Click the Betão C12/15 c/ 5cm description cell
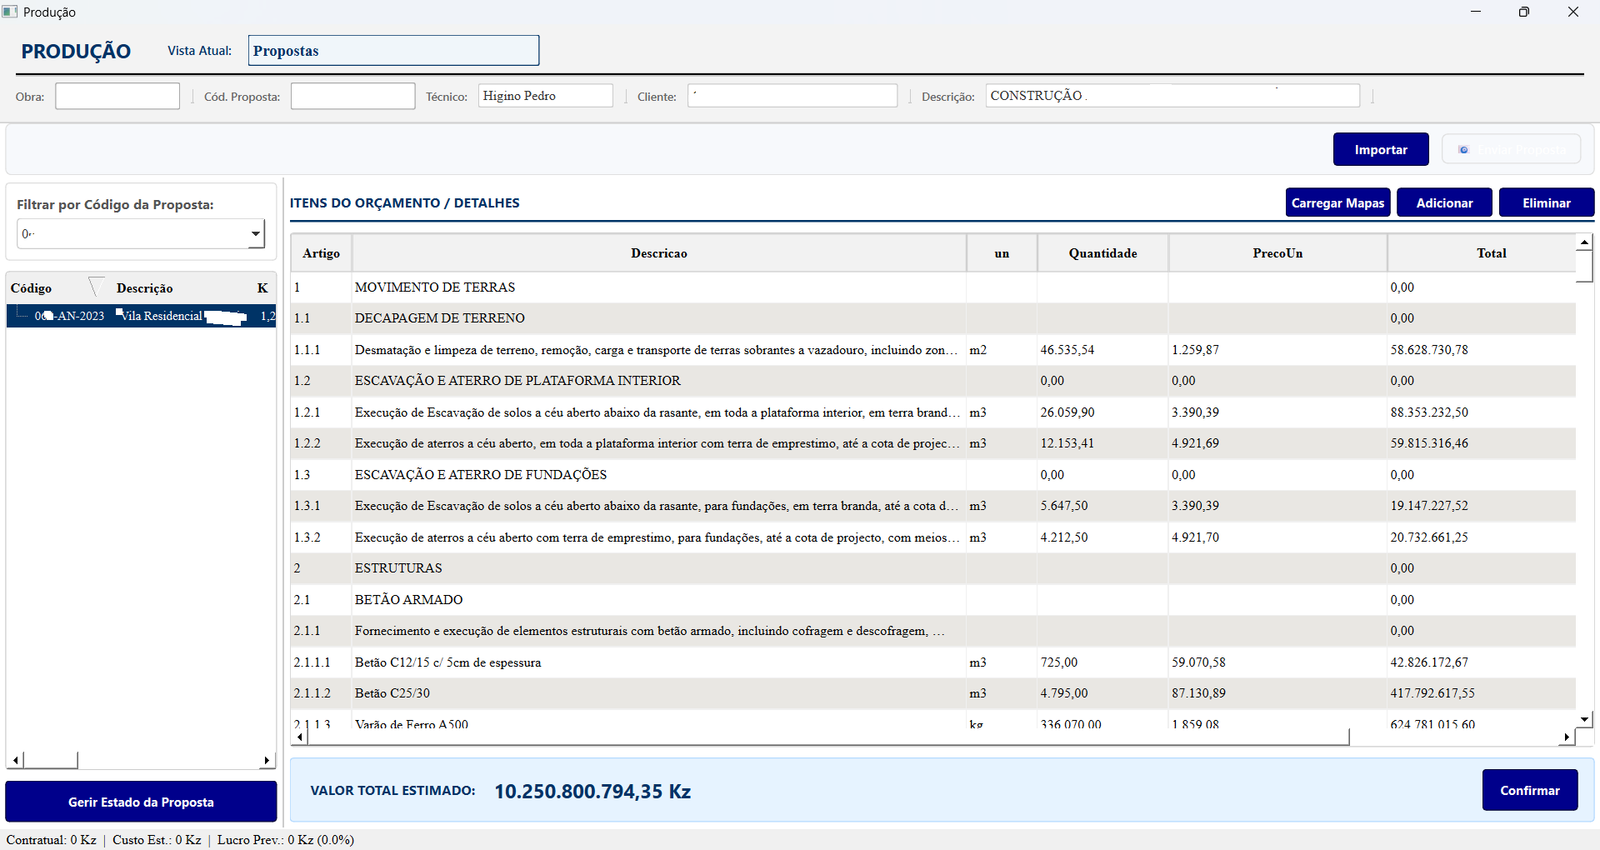 659,662
